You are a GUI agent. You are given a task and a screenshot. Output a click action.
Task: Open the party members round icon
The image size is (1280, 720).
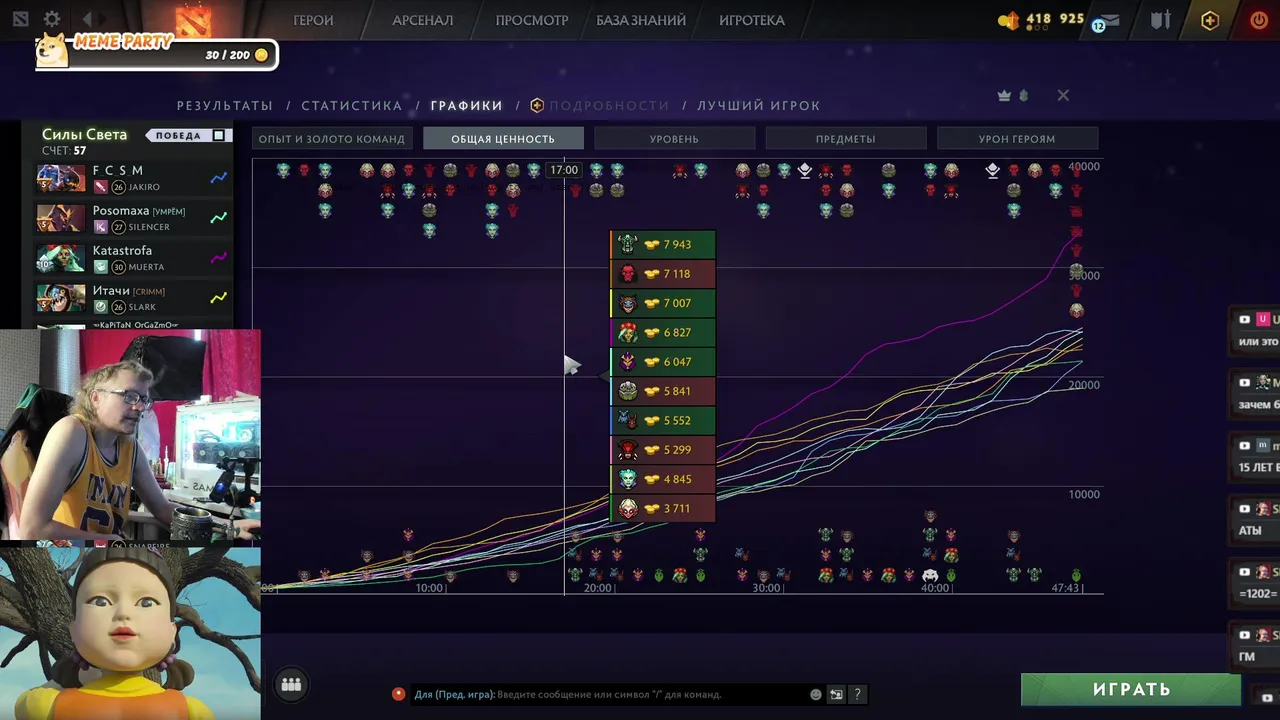291,685
